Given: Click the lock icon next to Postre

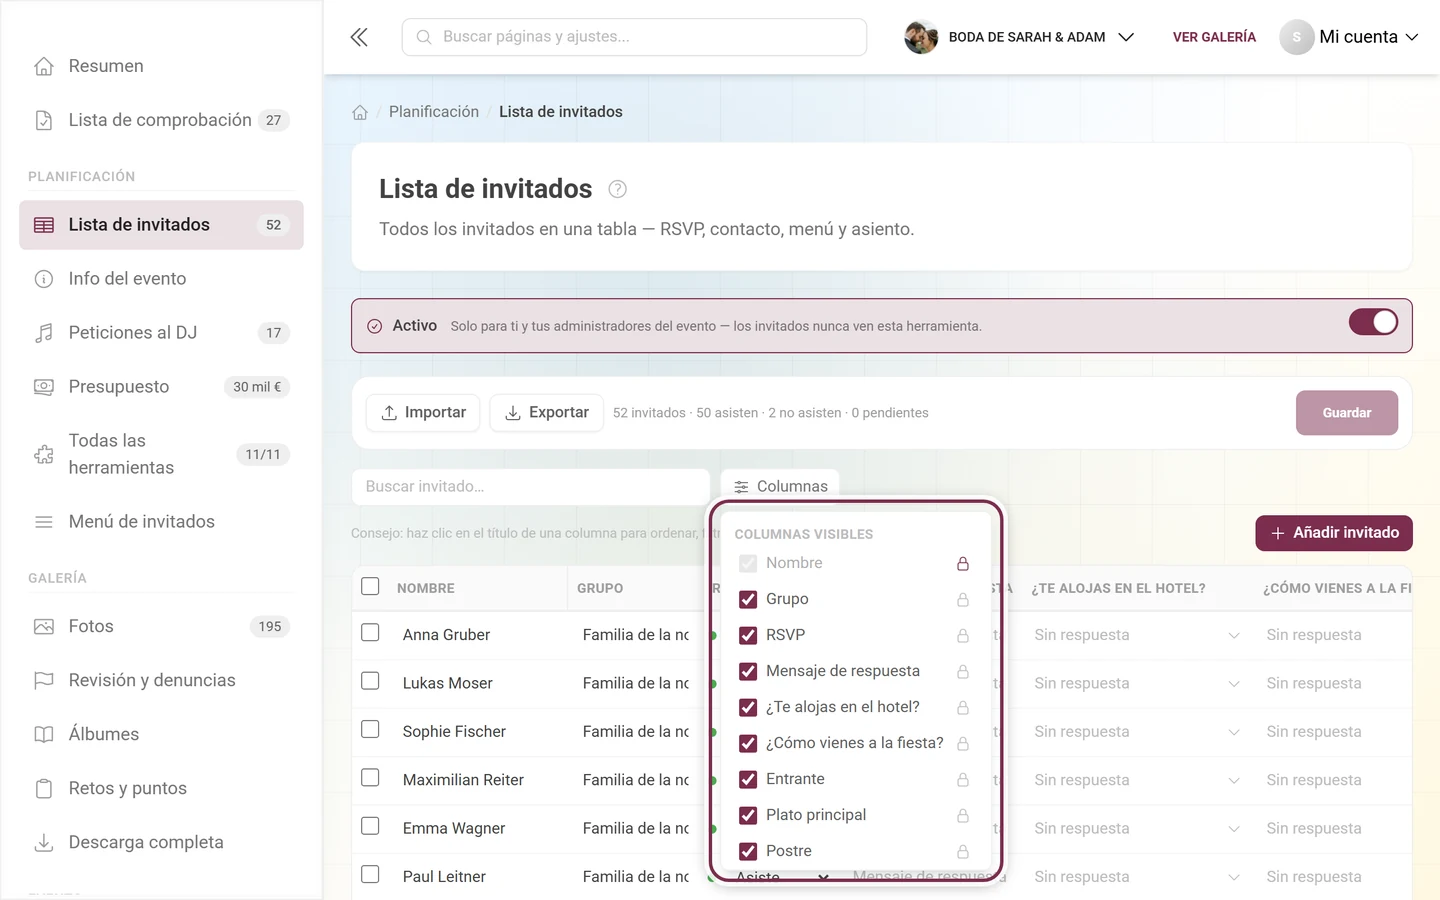Looking at the screenshot, I should pyautogui.click(x=963, y=851).
